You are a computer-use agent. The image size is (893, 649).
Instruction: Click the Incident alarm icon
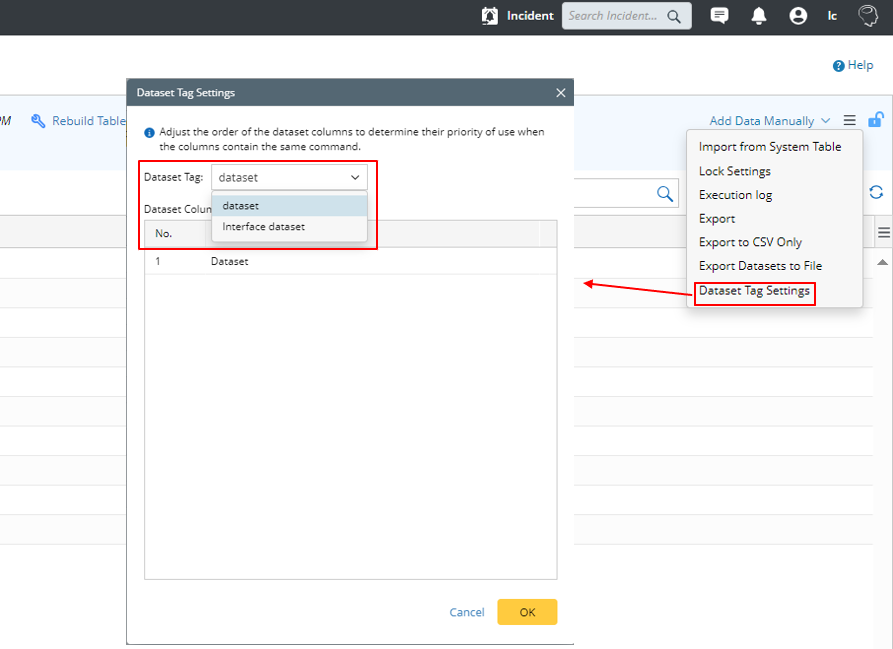pos(489,16)
